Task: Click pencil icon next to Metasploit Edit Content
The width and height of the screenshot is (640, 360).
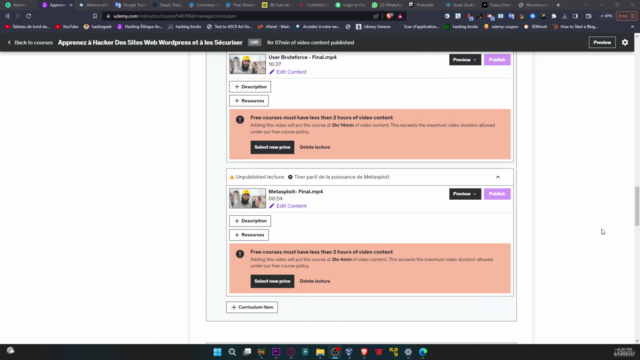Action: (272, 206)
